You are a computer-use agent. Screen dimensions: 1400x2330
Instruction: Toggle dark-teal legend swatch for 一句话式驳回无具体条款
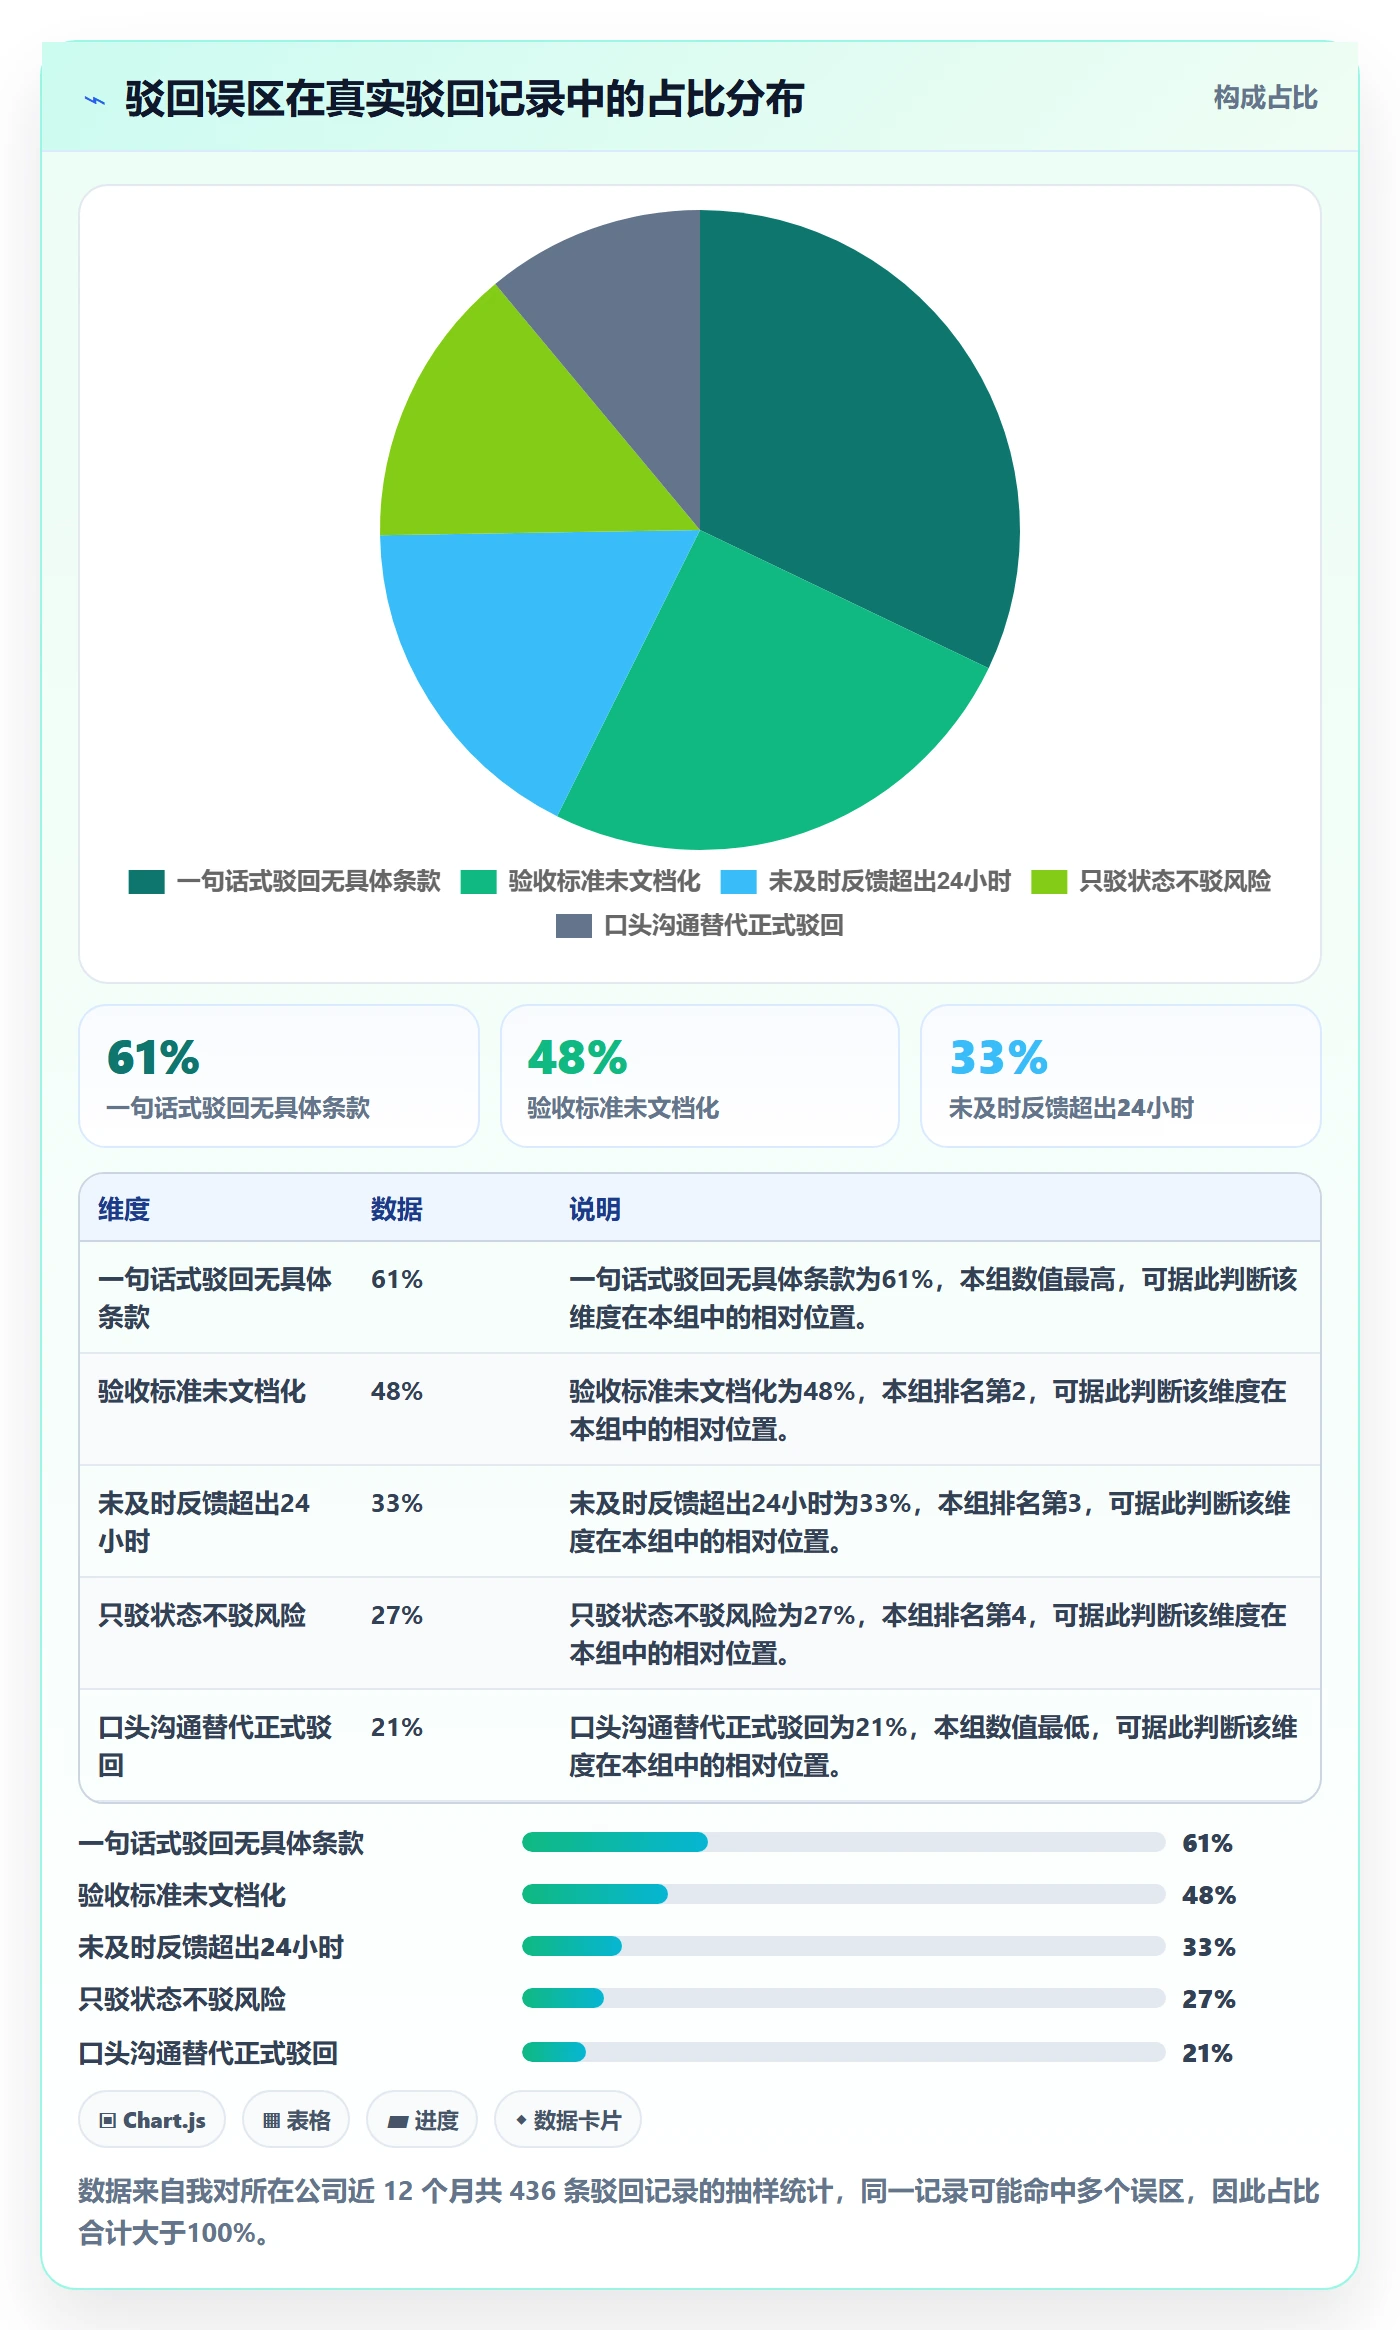146,882
